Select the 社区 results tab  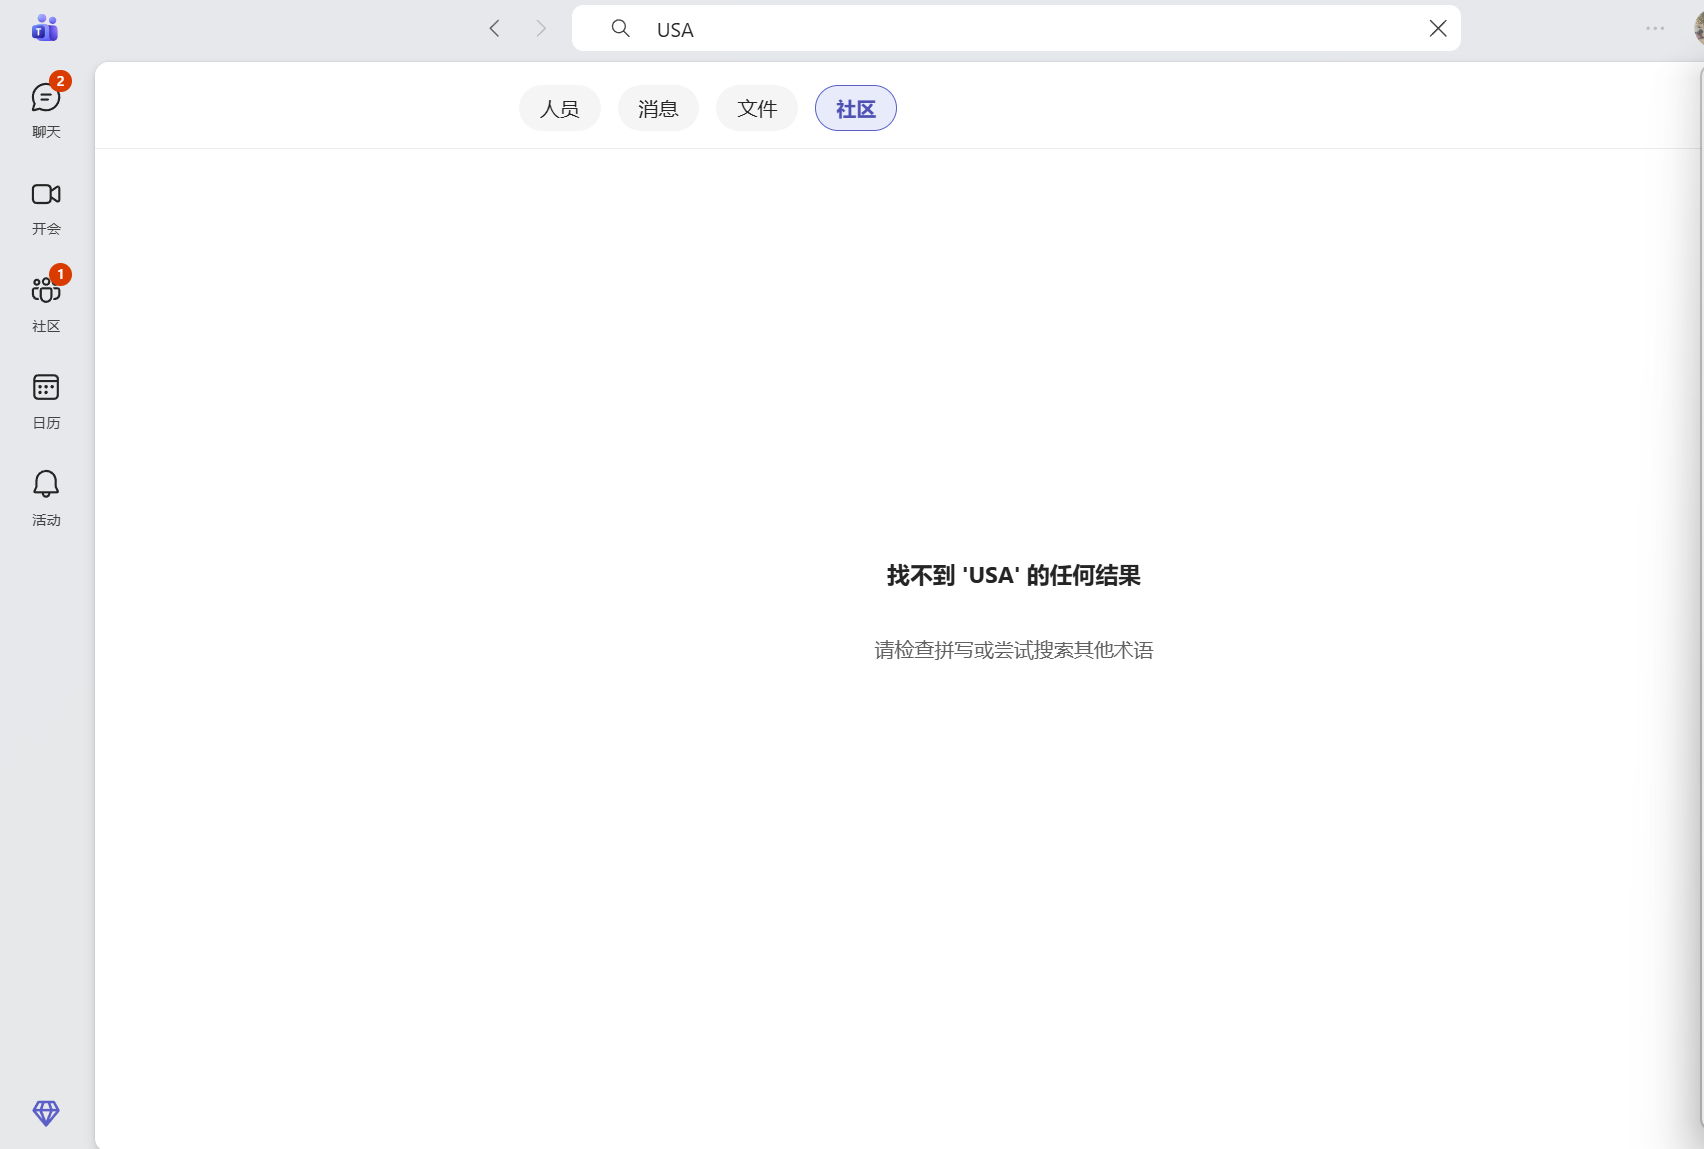tap(856, 108)
